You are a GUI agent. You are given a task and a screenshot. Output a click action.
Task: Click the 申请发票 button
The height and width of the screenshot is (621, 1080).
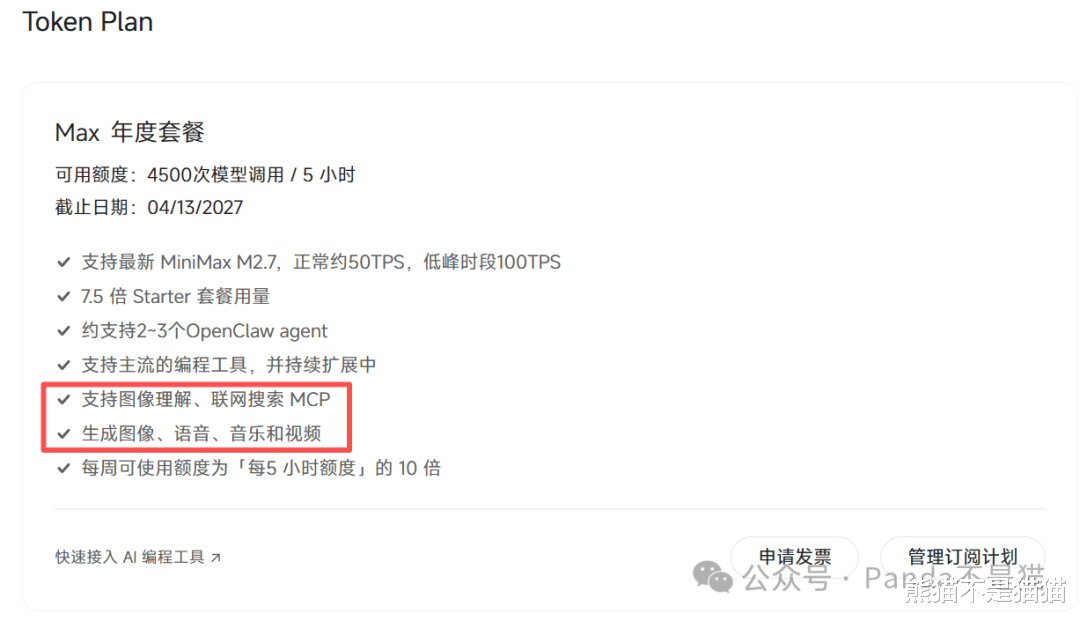click(x=795, y=556)
